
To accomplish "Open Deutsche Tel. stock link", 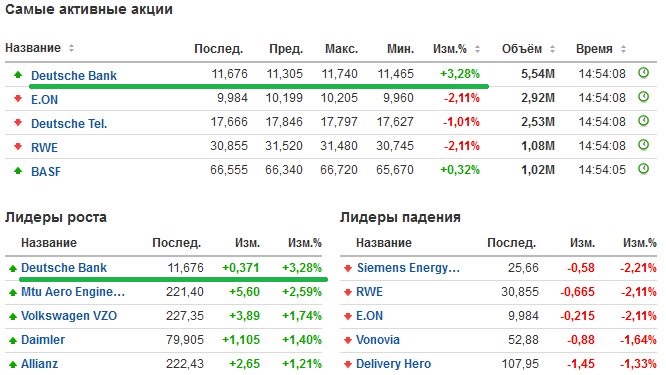I will (x=69, y=124).
